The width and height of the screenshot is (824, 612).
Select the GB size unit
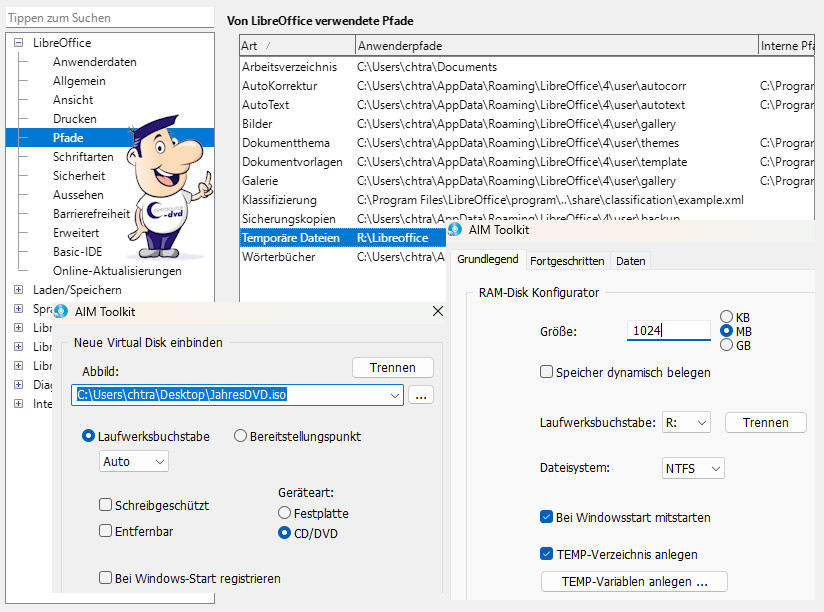726,345
